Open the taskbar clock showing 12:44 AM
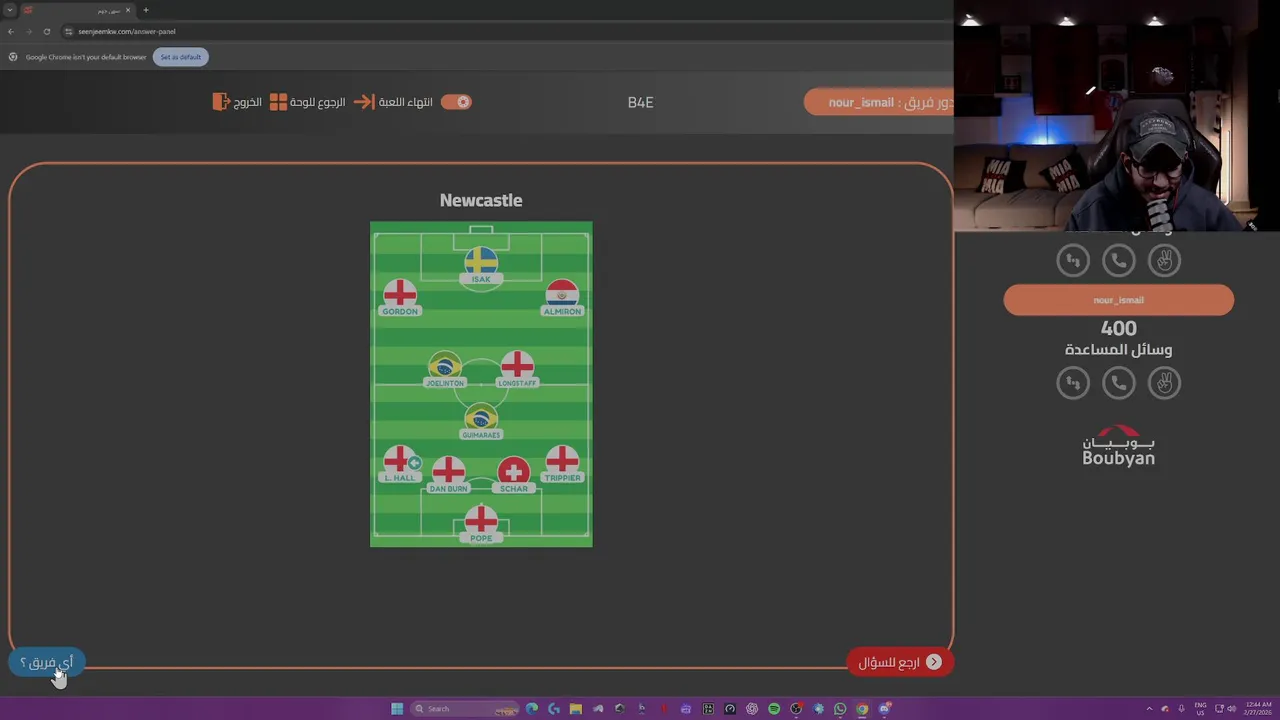This screenshot has height=720, width=1280. [1258, 708]
